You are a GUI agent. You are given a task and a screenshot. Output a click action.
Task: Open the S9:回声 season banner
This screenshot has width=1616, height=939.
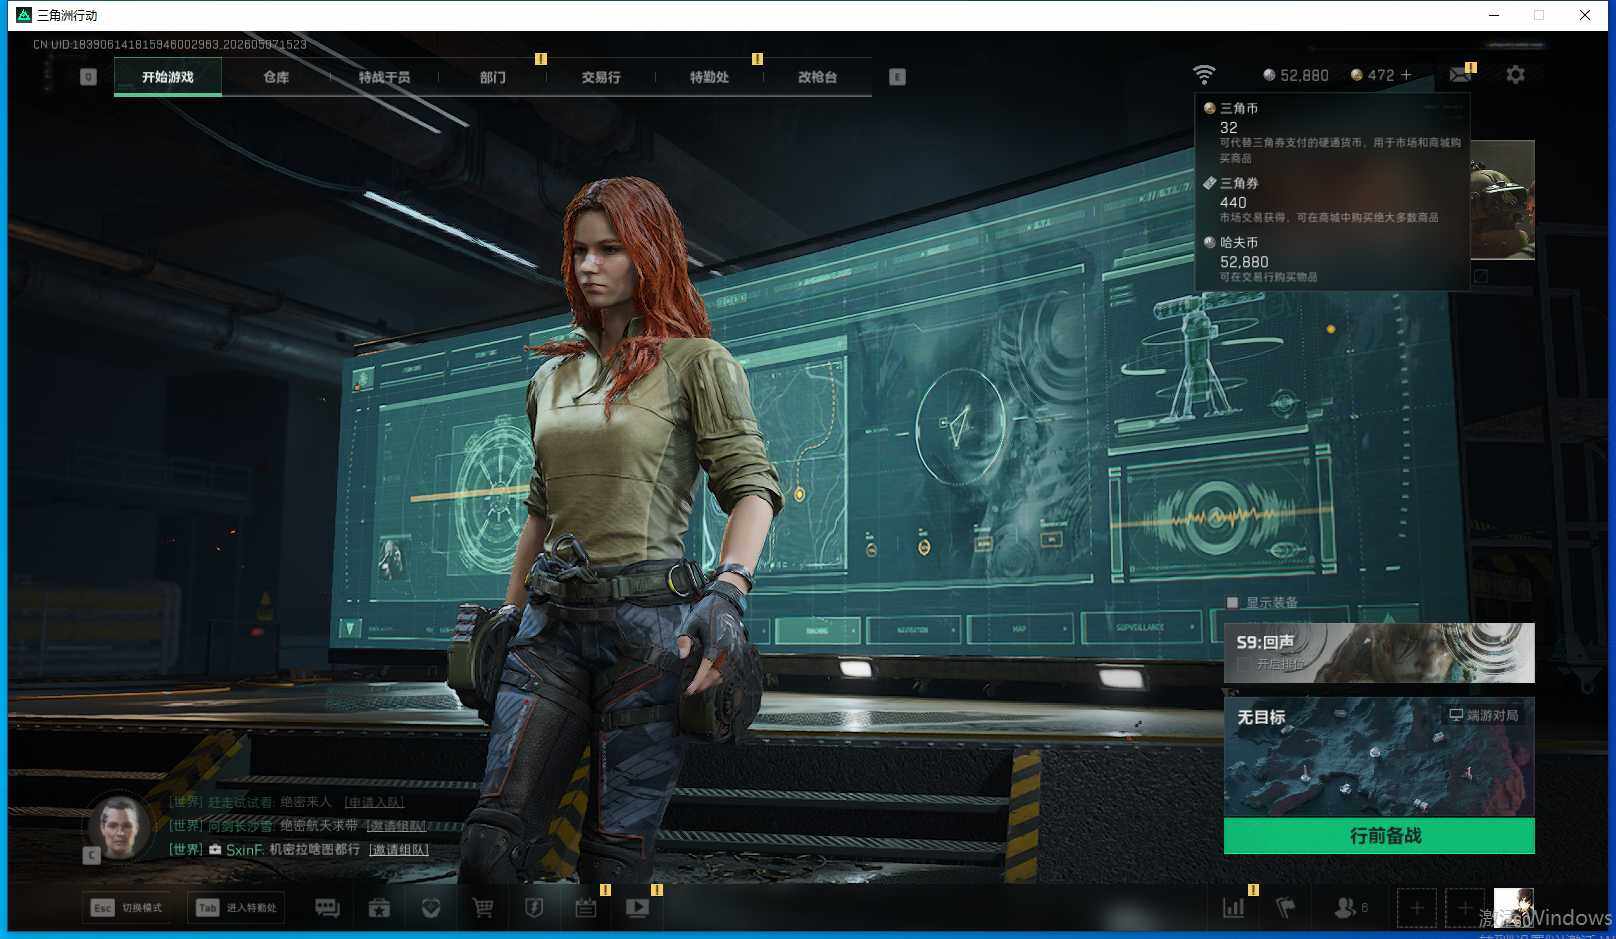1379,652
